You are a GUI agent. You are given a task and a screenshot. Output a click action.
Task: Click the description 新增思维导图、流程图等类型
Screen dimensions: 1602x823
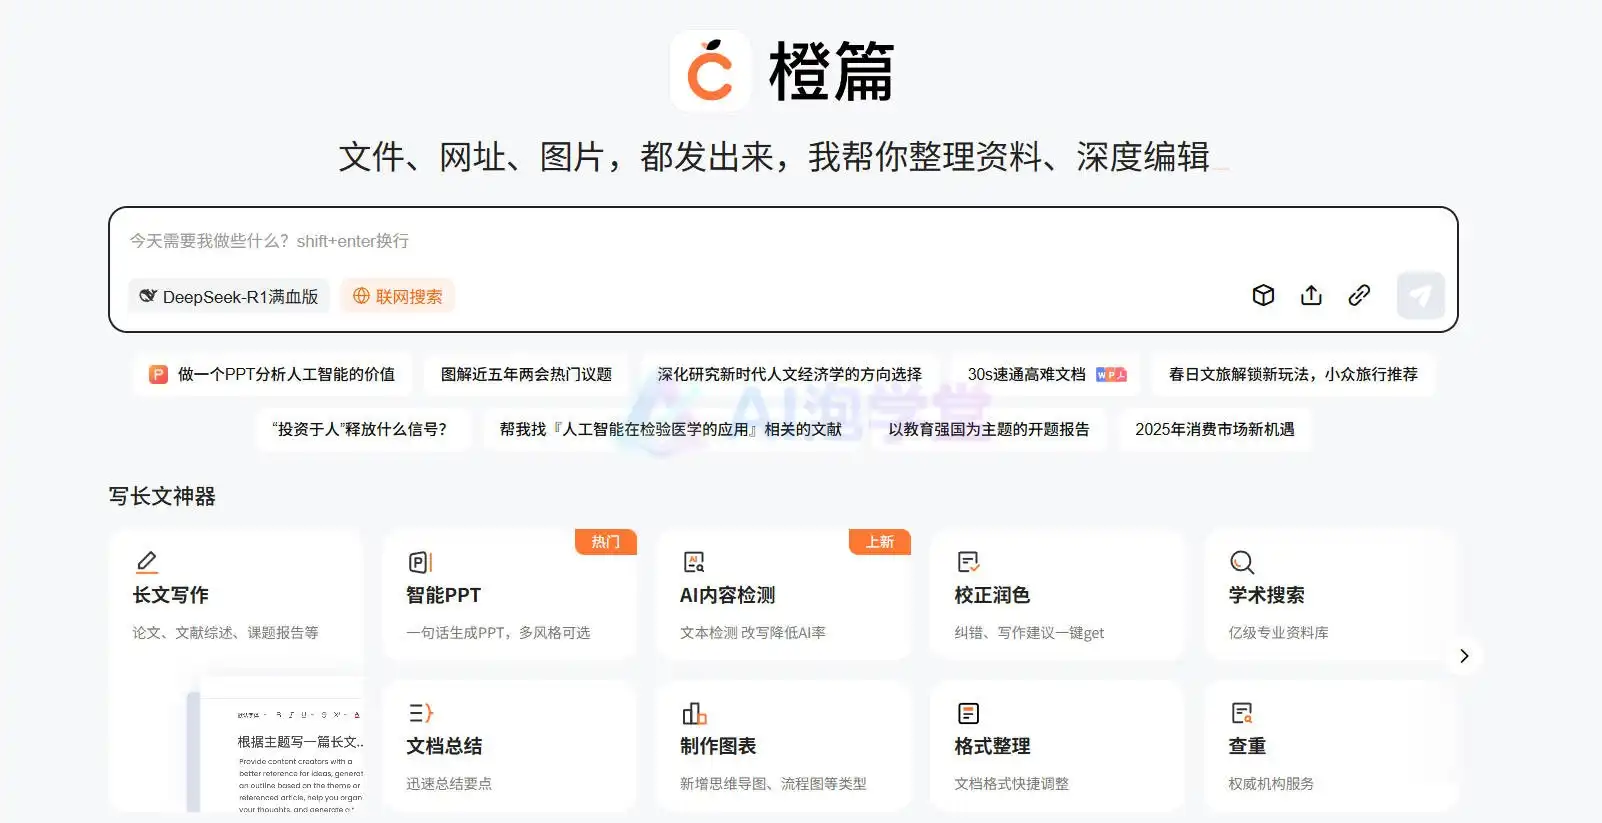pos(773,784)
